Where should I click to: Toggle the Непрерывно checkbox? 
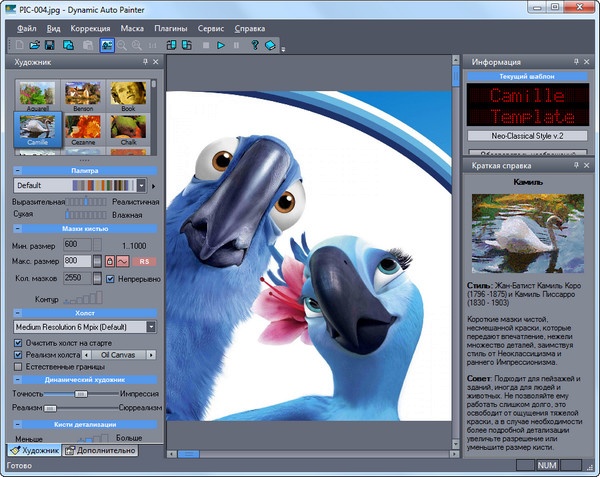112,278
